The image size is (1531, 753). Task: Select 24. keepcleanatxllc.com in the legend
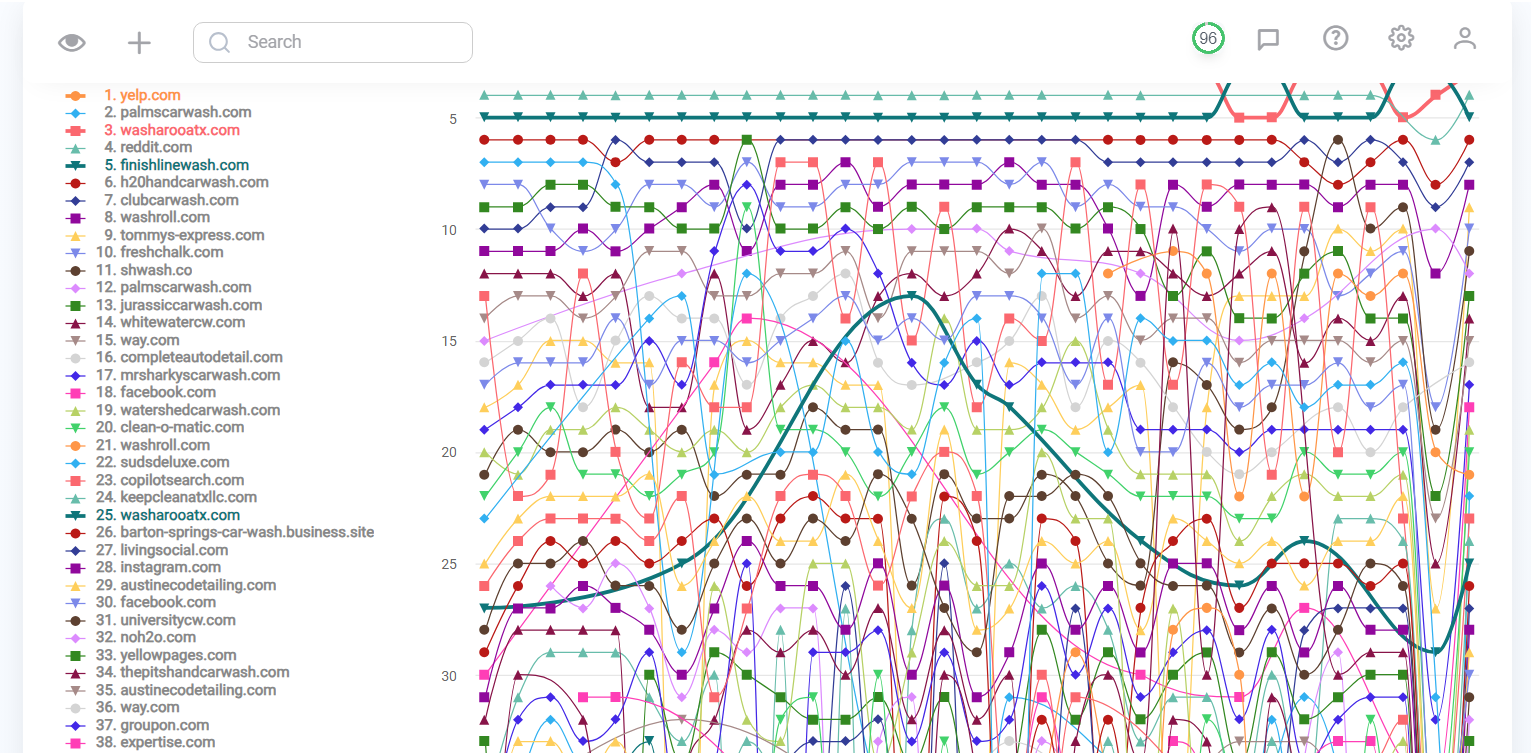click(161, 497)
